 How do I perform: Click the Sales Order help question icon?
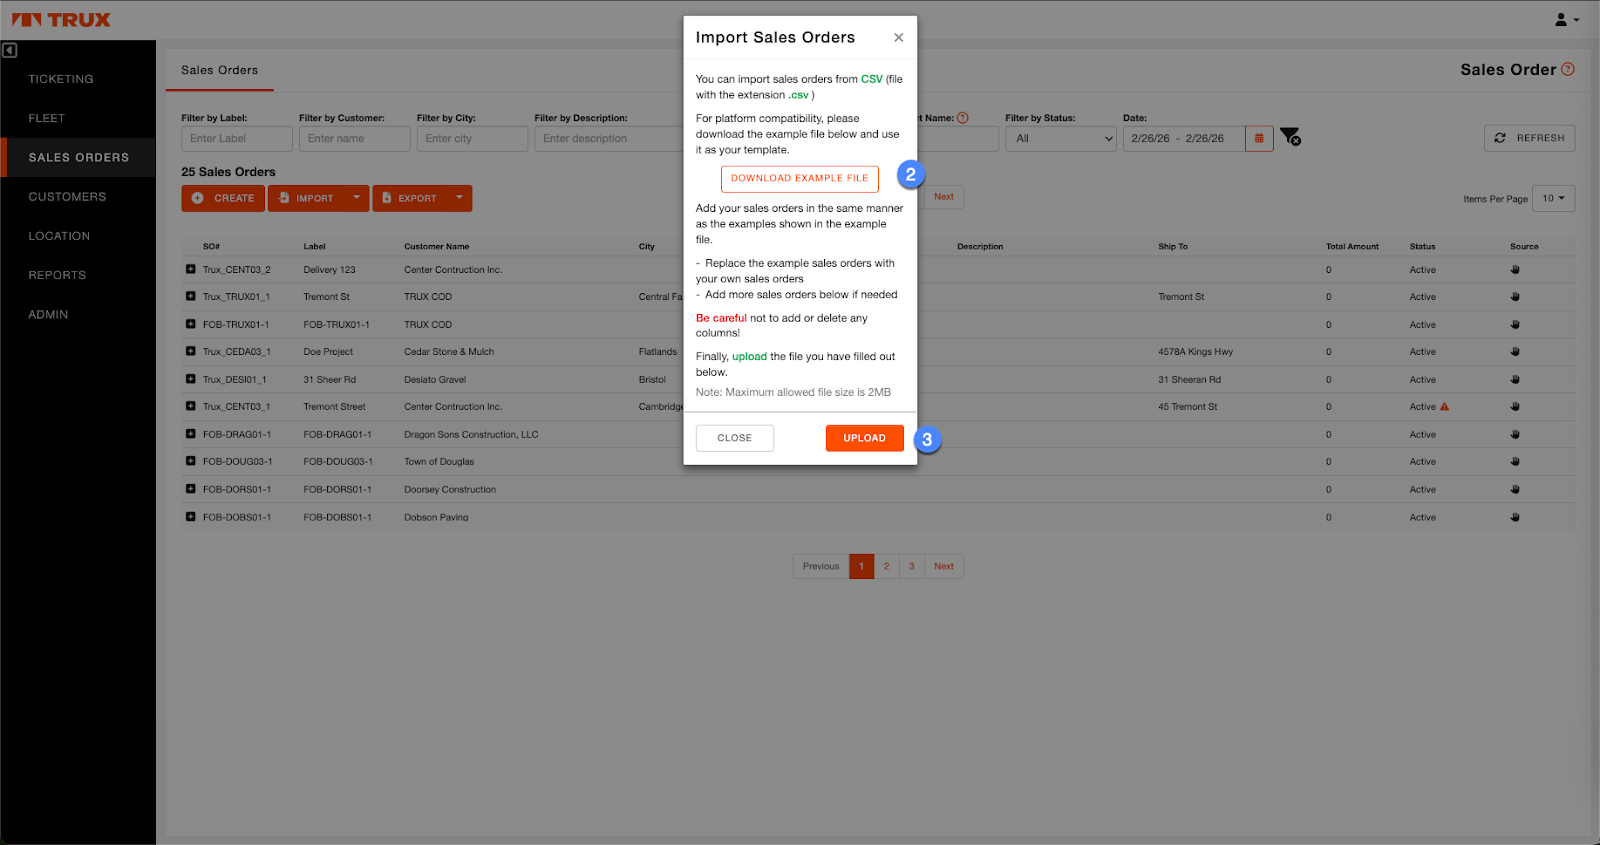1568,69
